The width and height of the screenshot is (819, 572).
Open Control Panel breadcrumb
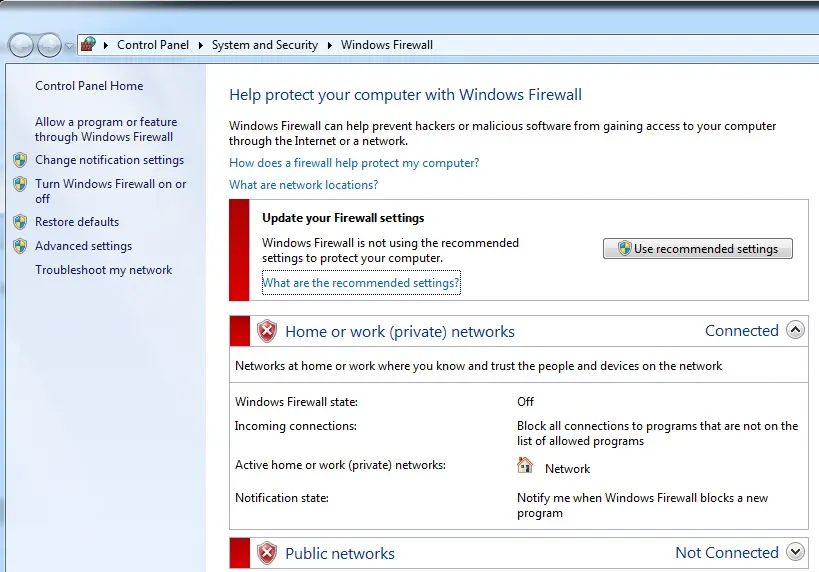pos(153,45)
